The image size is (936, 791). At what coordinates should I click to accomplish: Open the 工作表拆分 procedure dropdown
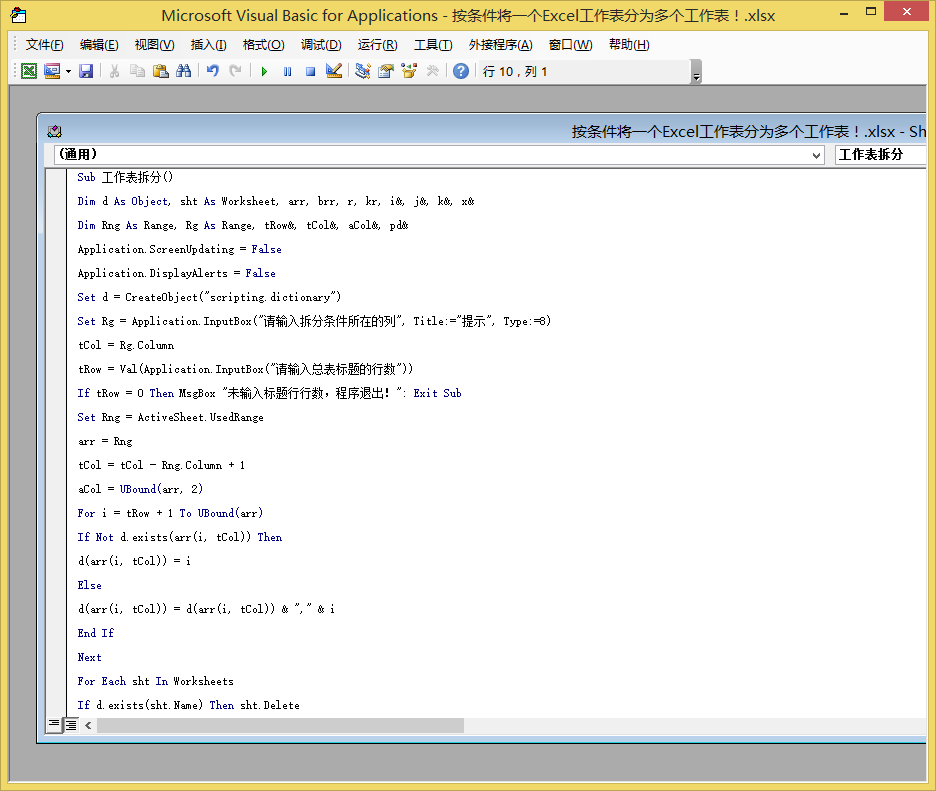pyautogui.click(x=880, y=155)
